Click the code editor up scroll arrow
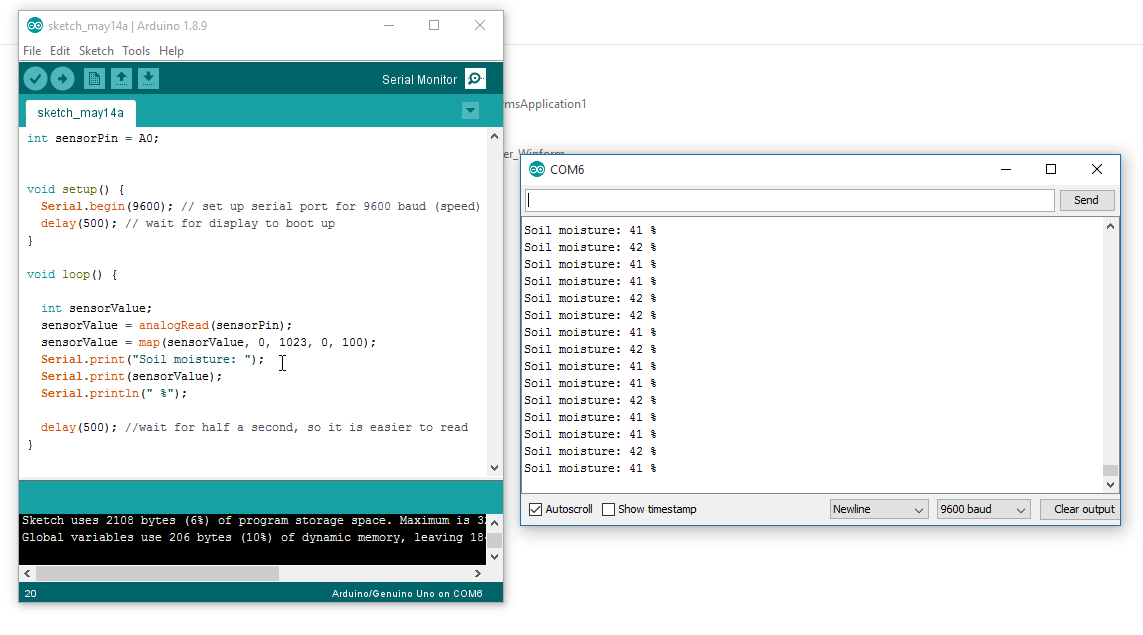Image resolution: width=1143 pixels, height=635 pixels. [494, 136]
